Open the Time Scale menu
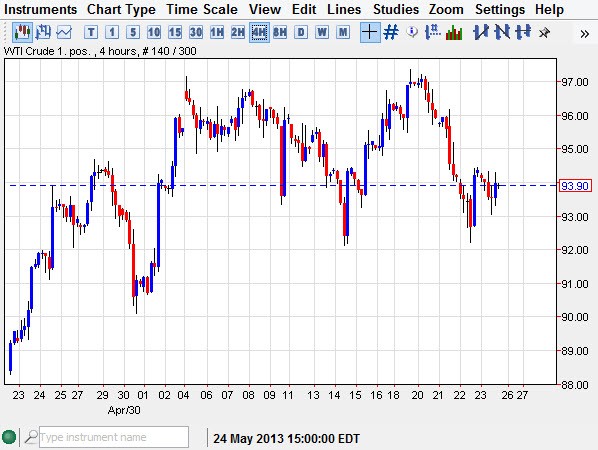Image resolution: width=598 pixels, height=450 pixels. [202, 9]
